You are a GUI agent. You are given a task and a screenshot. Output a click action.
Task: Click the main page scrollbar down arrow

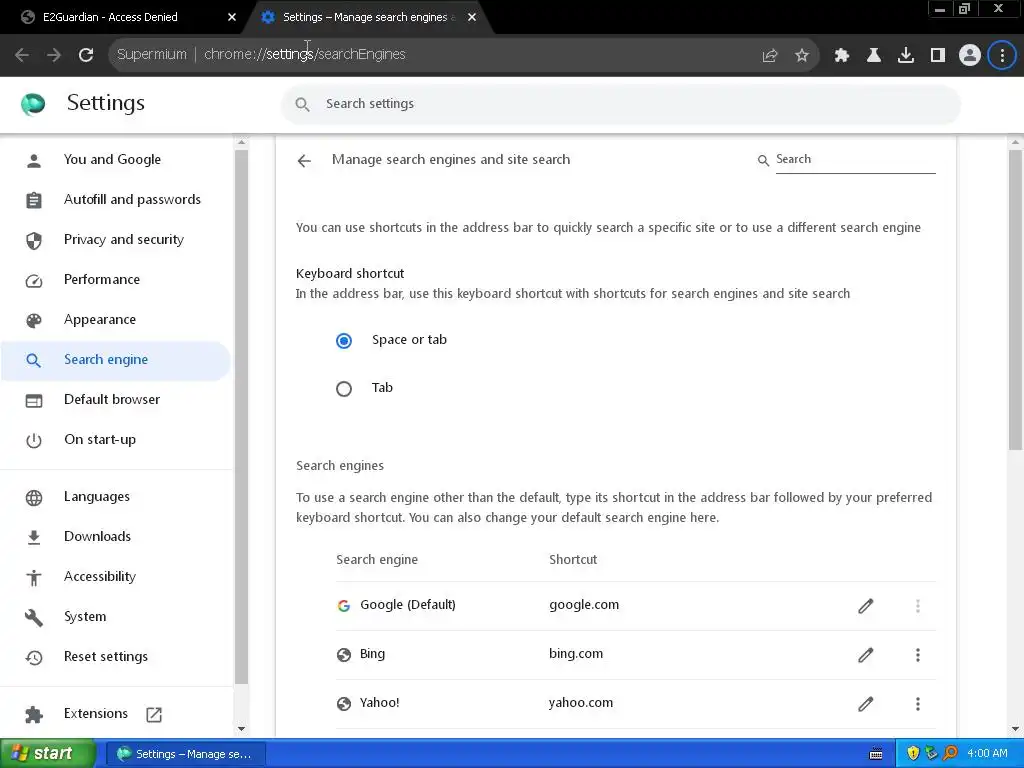pos(1016,729)
